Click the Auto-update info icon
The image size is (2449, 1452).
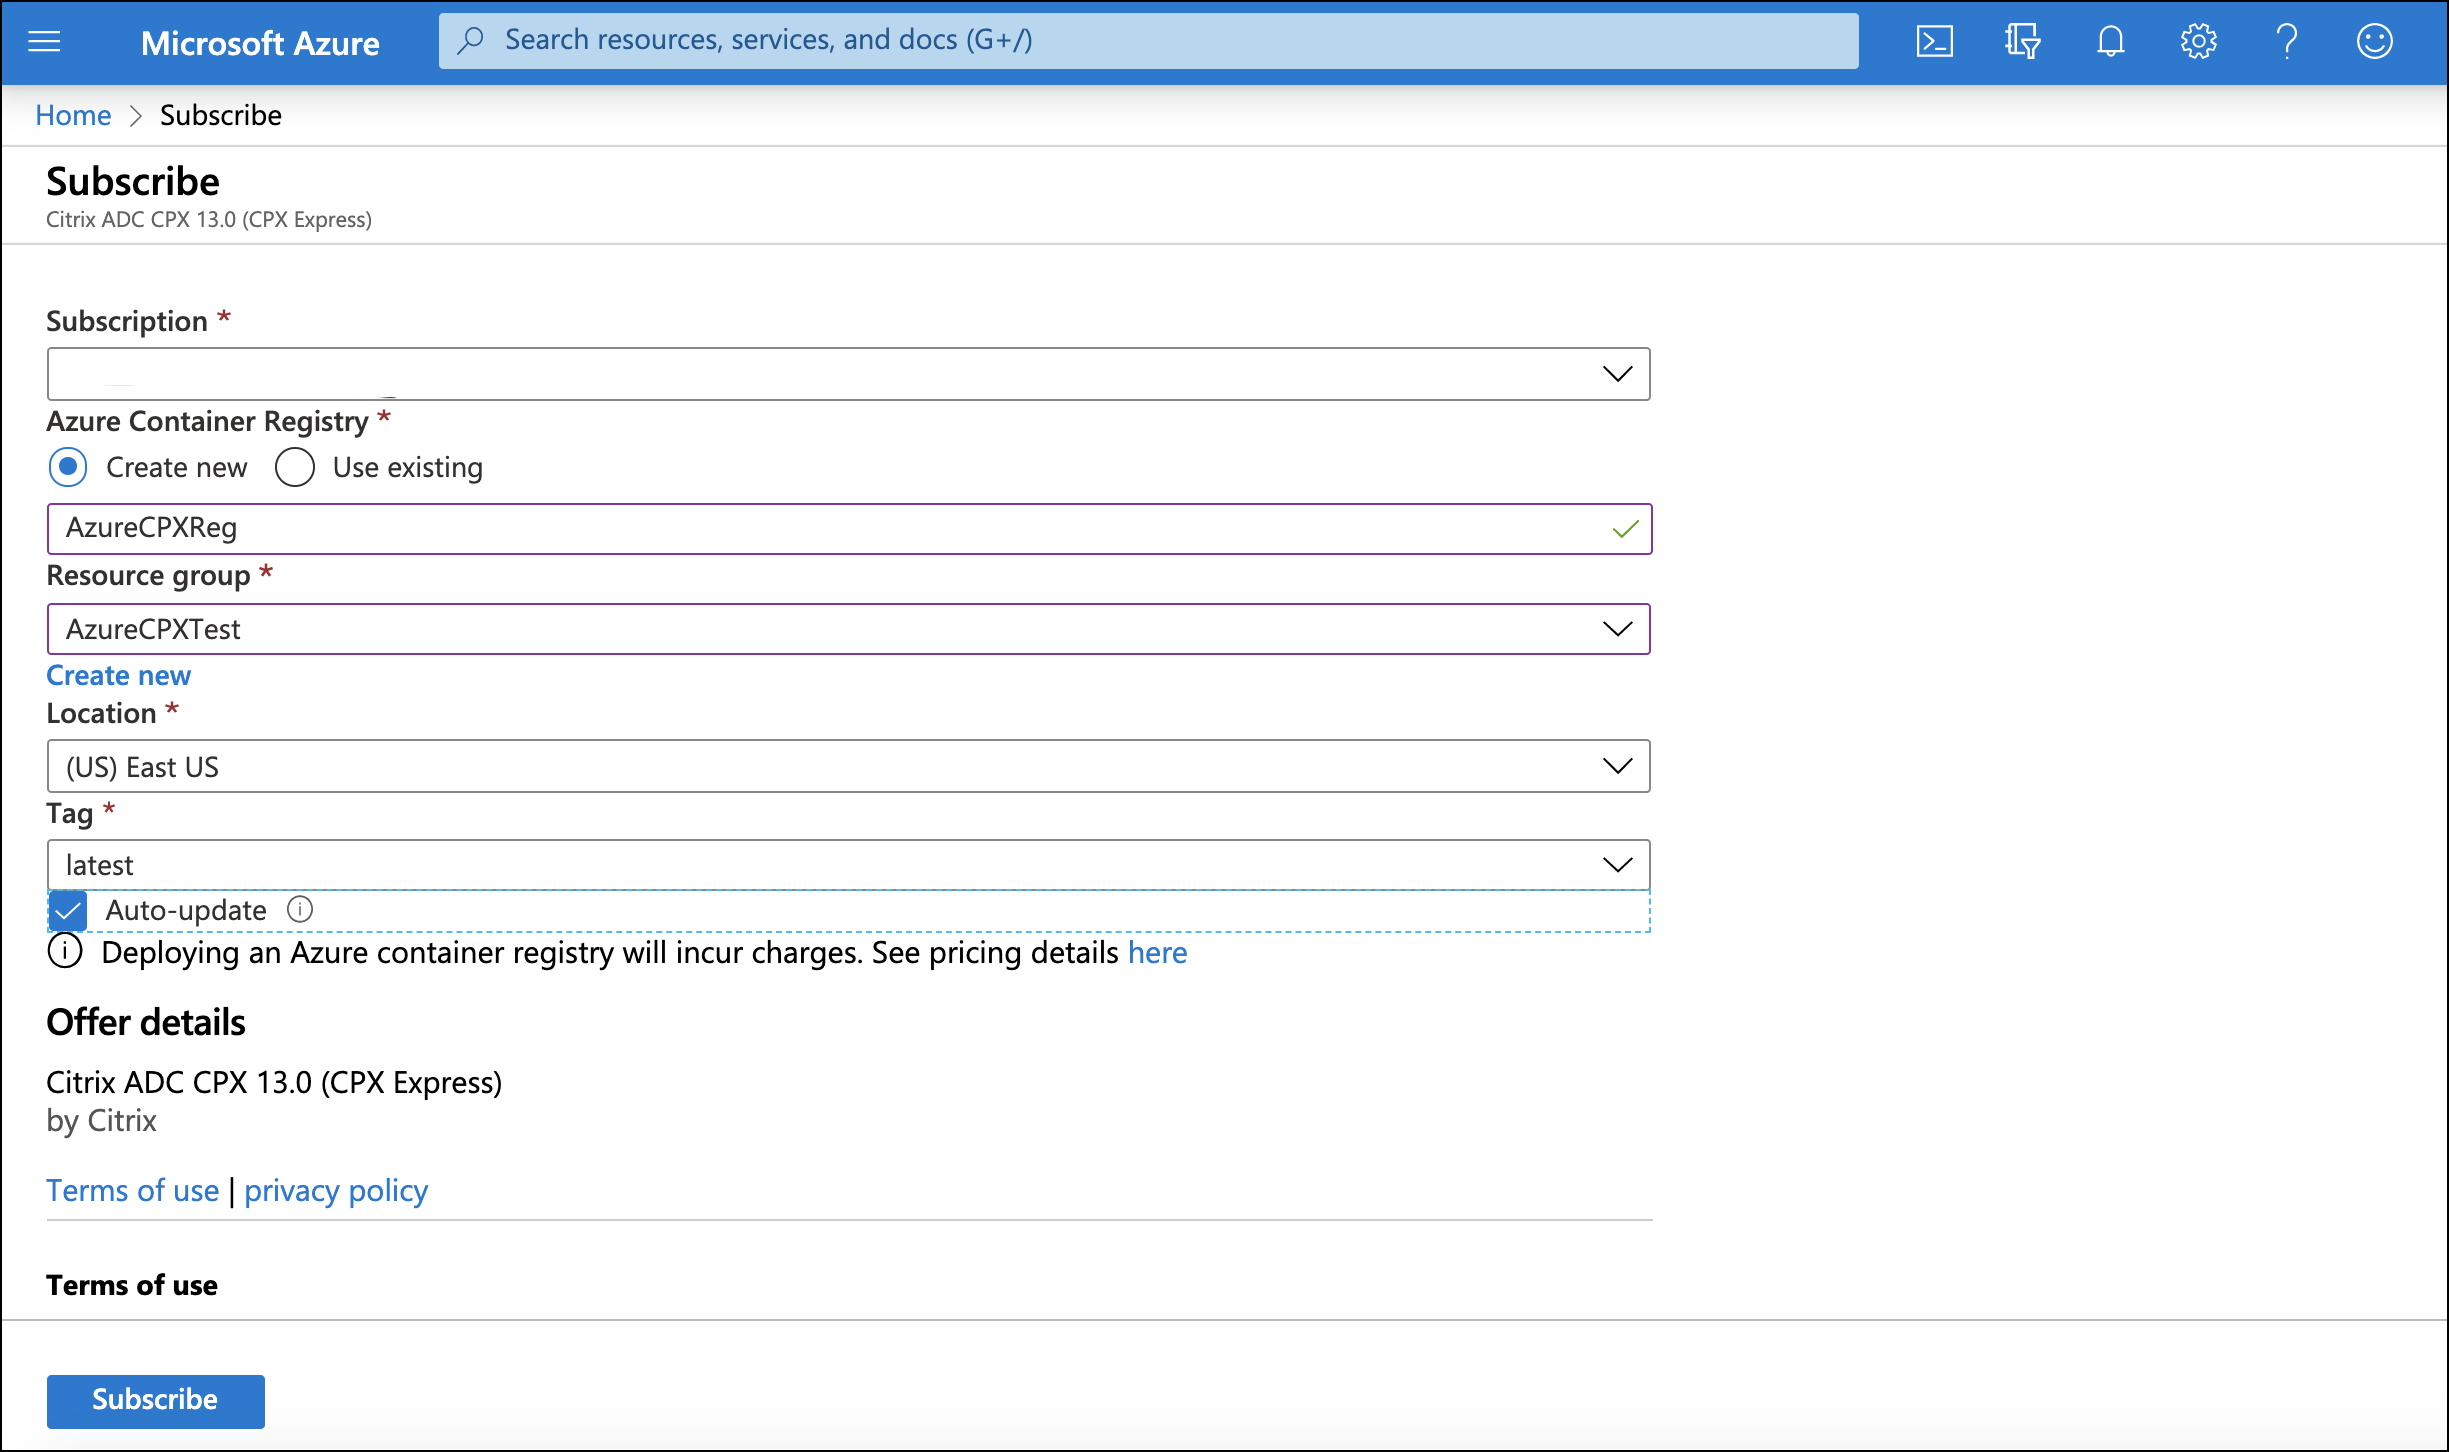(300, 909)
